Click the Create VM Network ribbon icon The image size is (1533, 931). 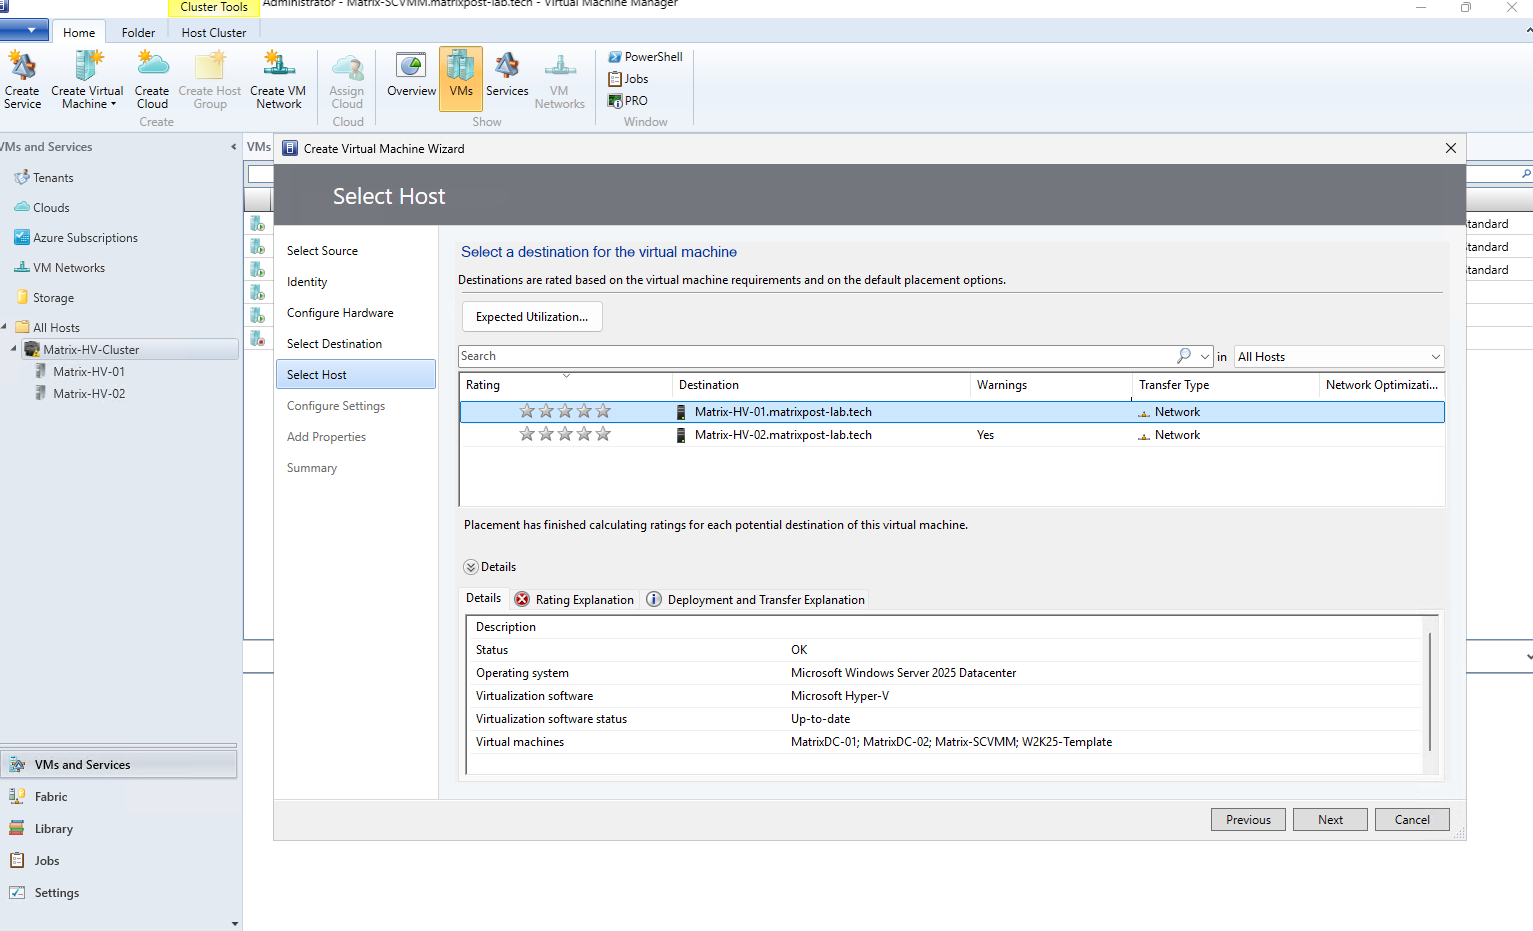tap(278, 66)
